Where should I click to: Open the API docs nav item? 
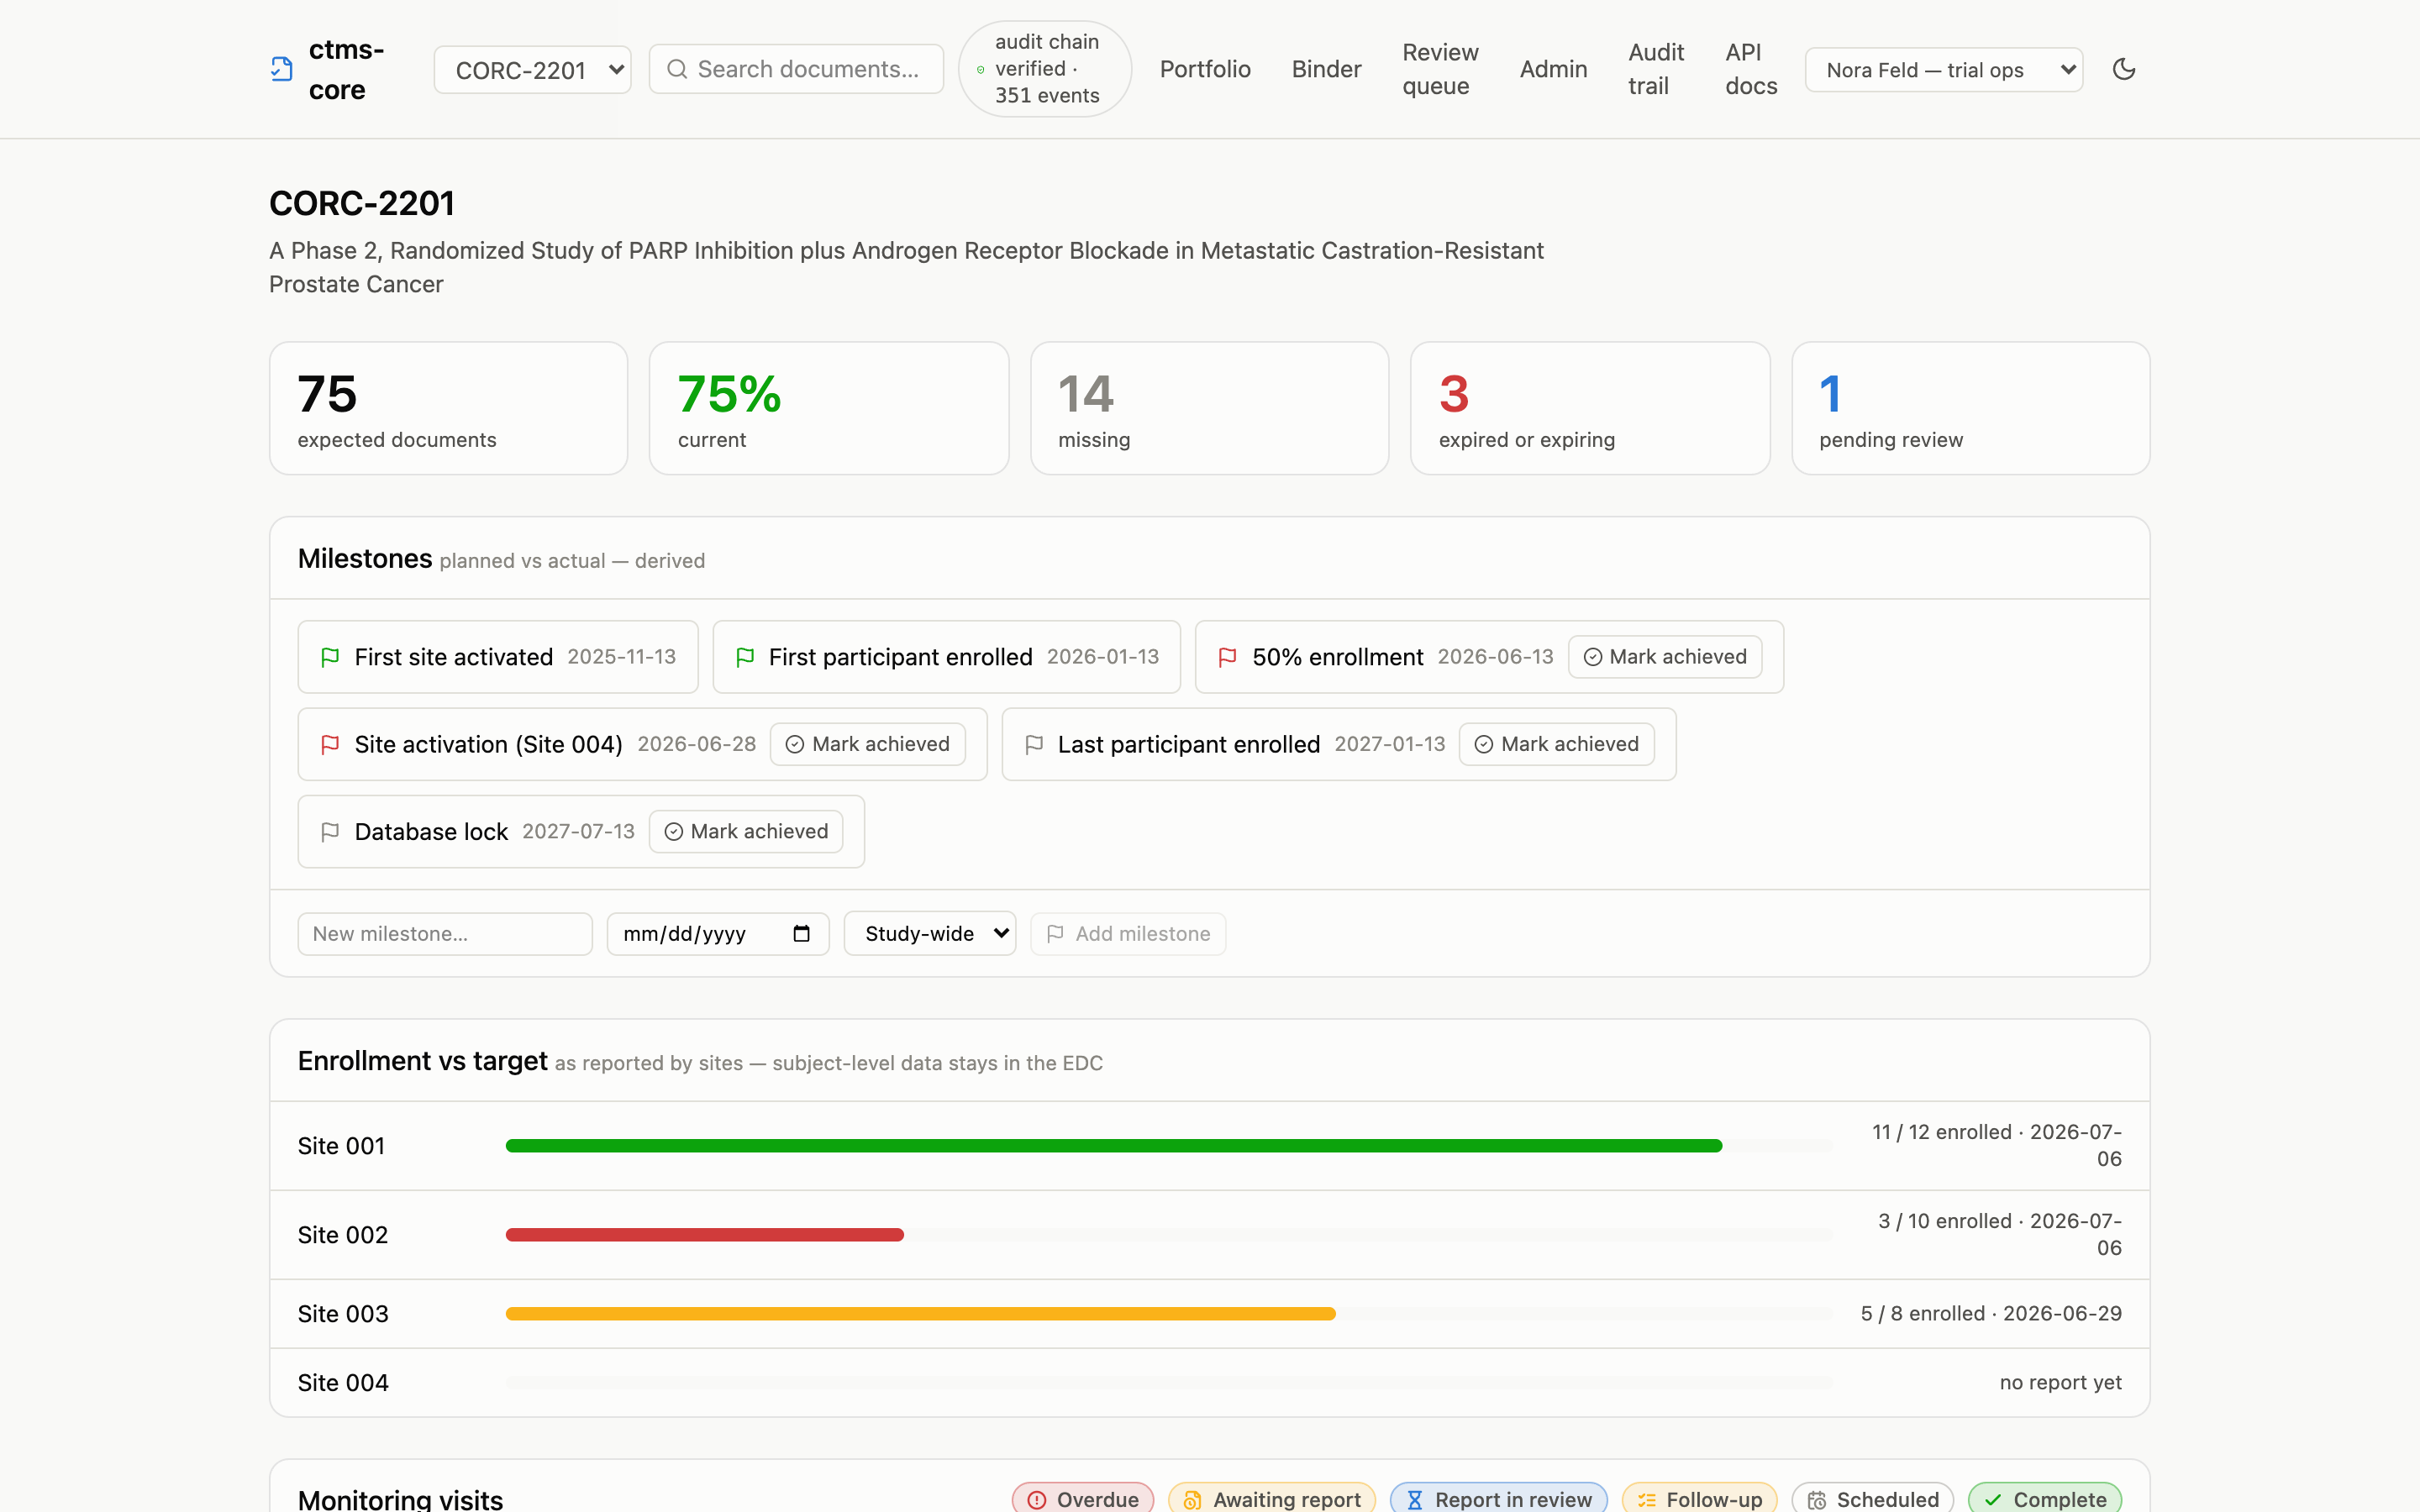[1751, 69]
